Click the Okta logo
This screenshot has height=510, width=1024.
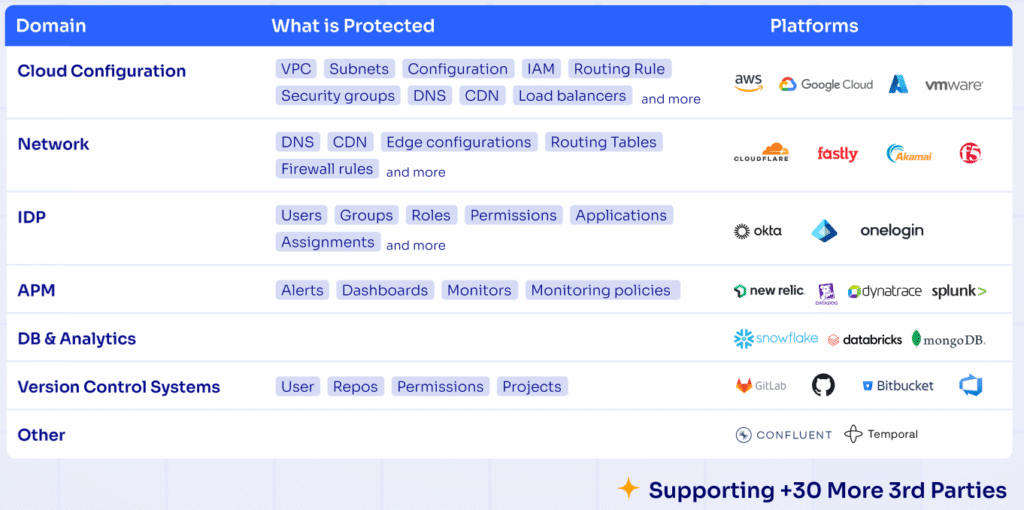[758, 231]
